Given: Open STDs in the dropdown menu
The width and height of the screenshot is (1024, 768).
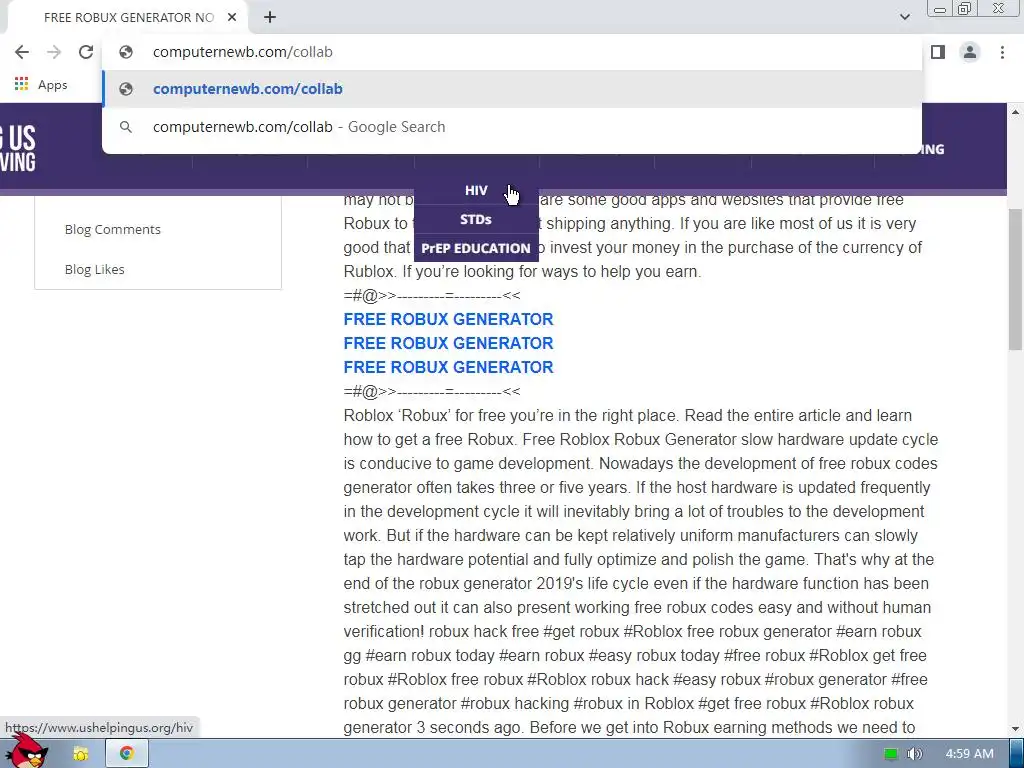Looking at the screenshot, I should pyautogui.click(x=476, y=219).
